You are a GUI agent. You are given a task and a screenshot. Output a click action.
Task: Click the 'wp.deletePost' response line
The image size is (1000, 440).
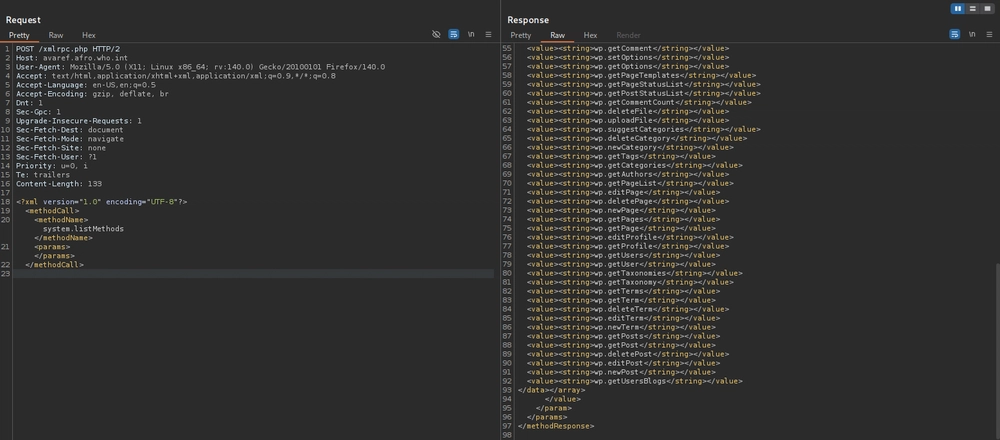(x=628, y=354)
